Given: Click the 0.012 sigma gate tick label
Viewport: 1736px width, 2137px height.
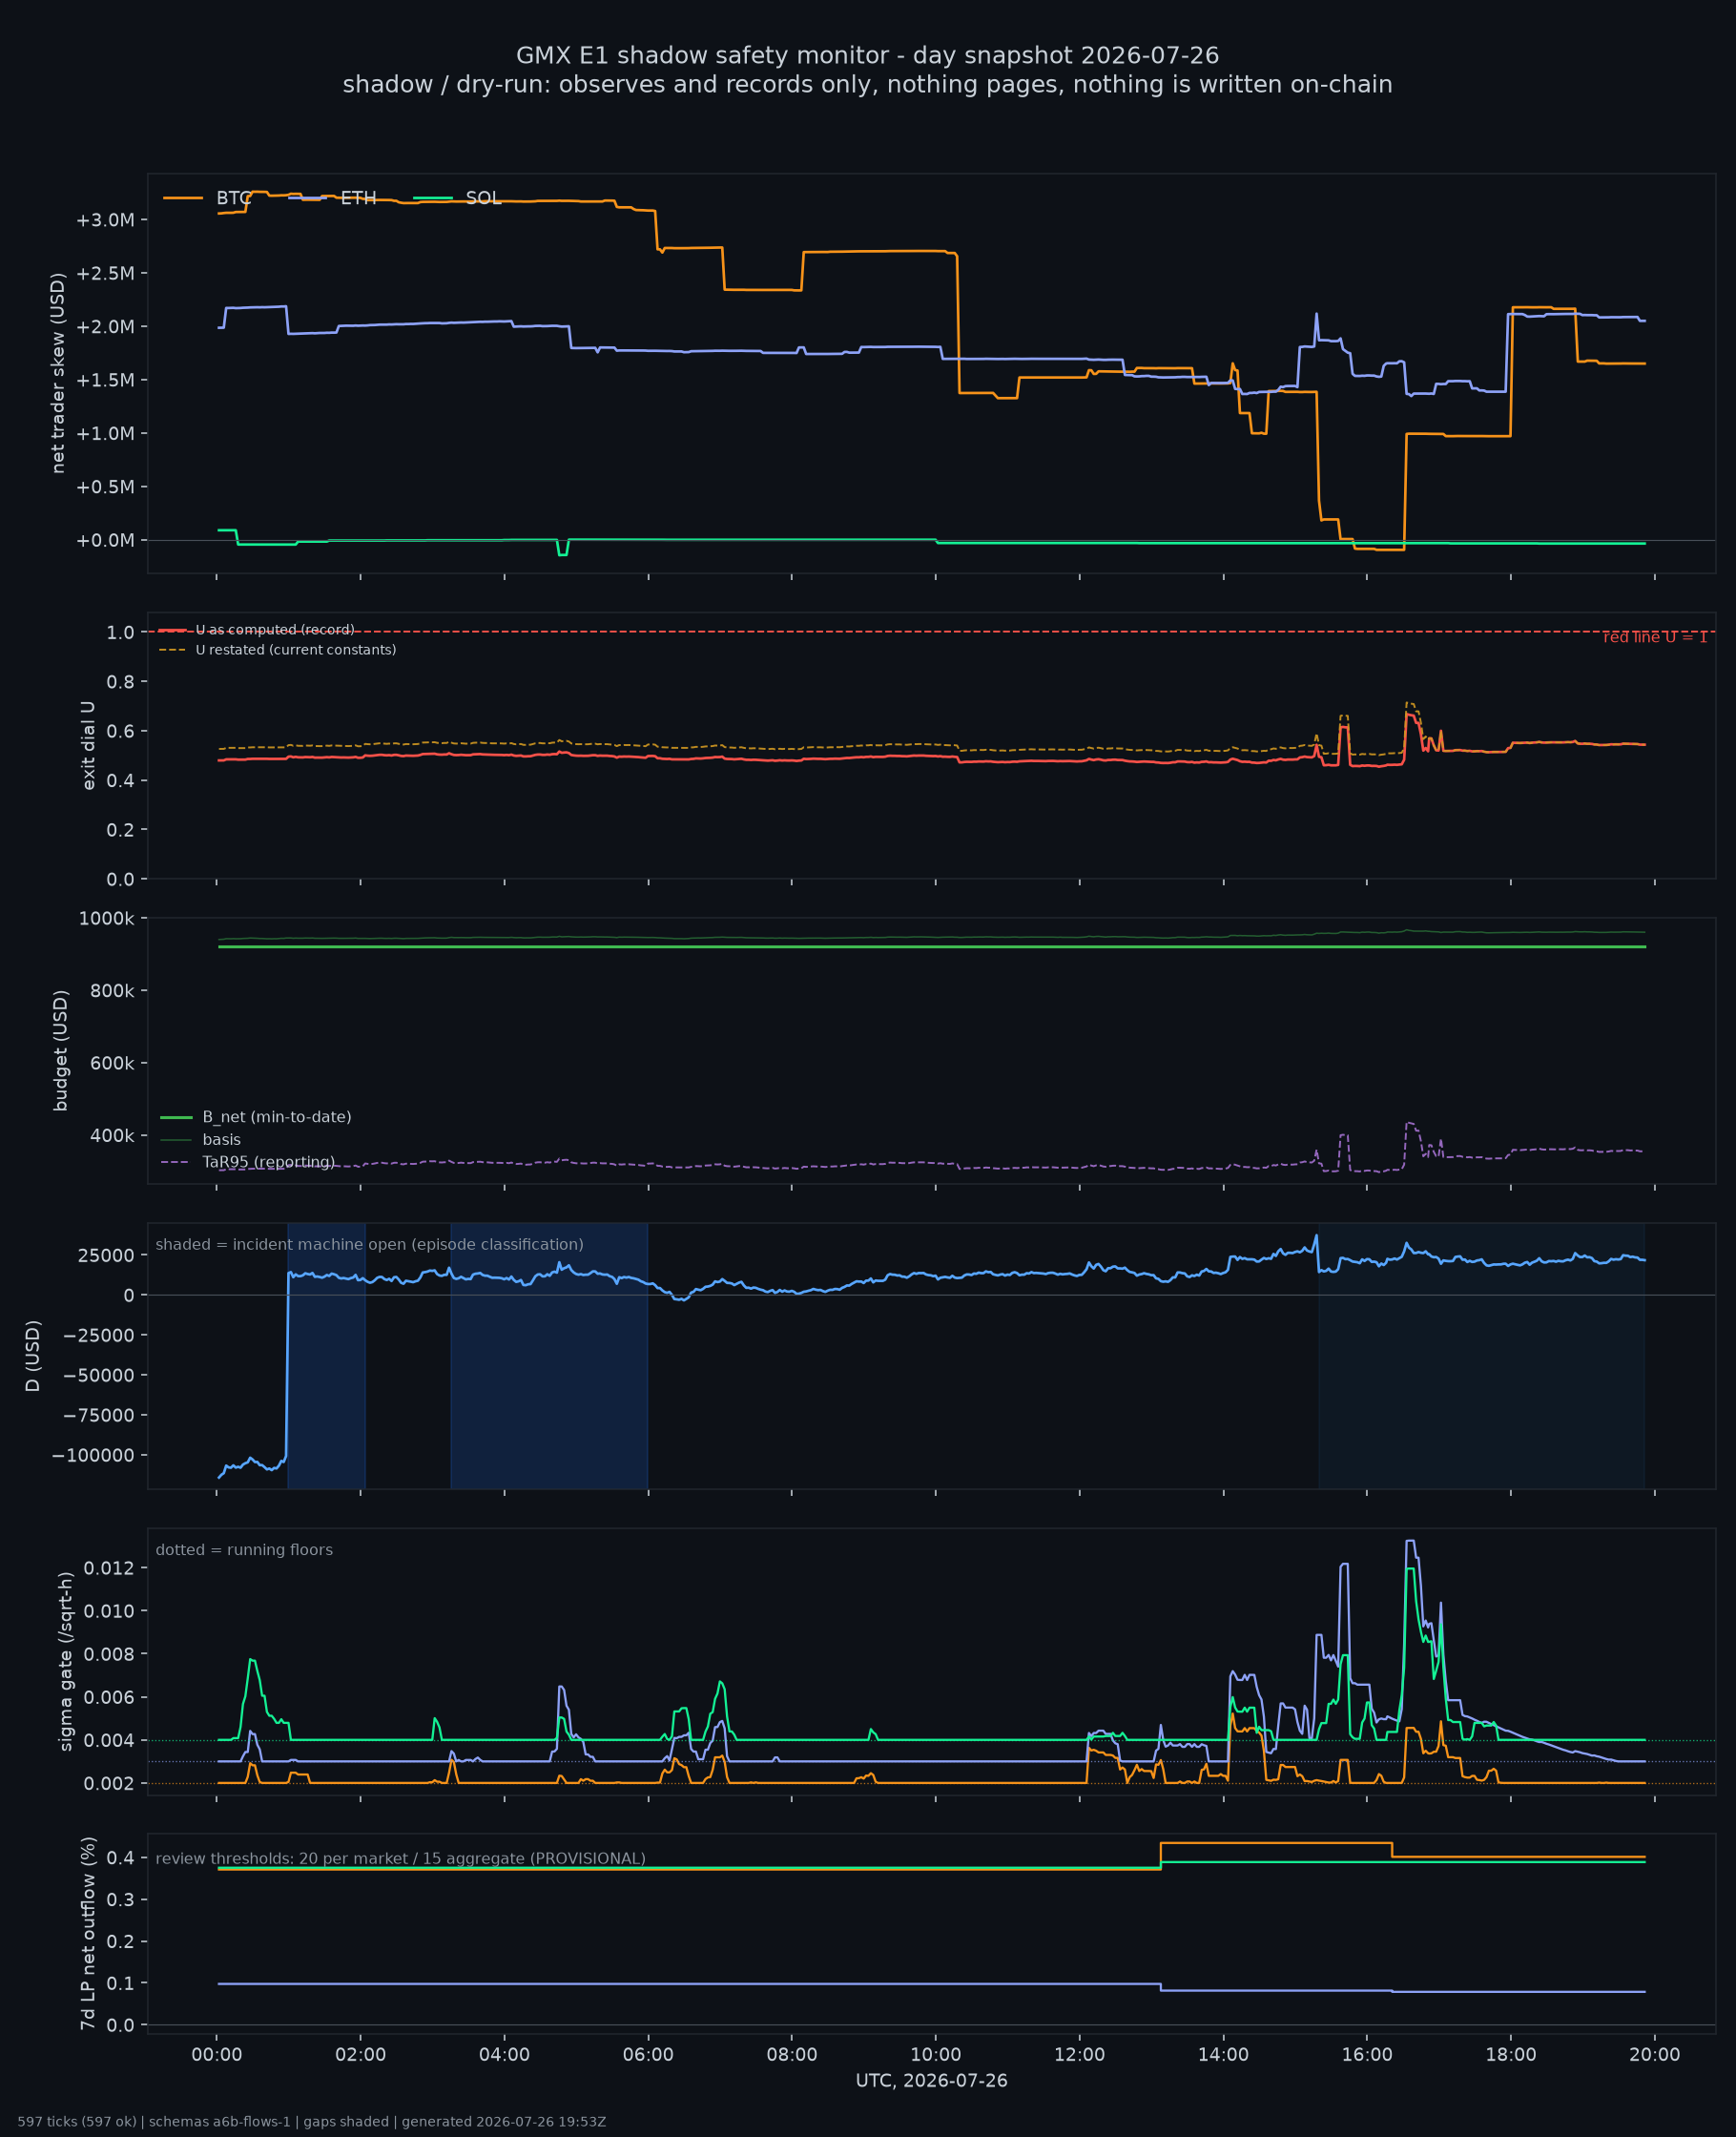Looking at the screenshot, I should 109,1567.
